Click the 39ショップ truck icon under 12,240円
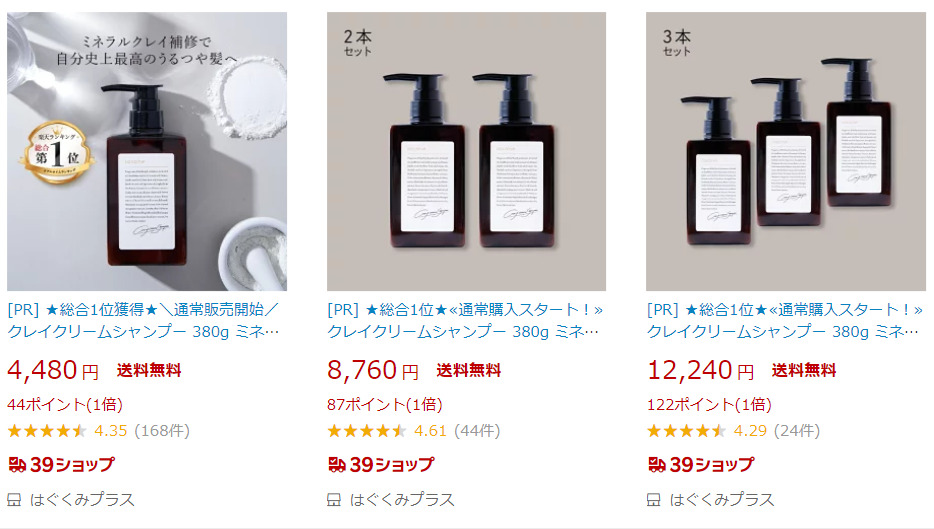 [657, 465]
